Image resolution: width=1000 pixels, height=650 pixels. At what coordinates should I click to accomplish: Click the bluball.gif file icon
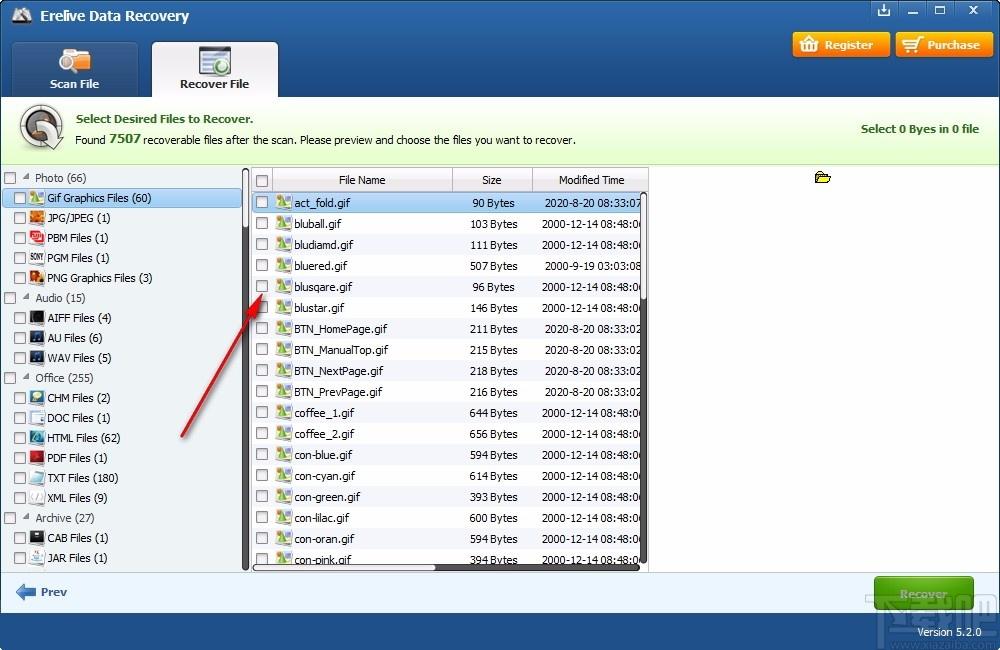284,223
